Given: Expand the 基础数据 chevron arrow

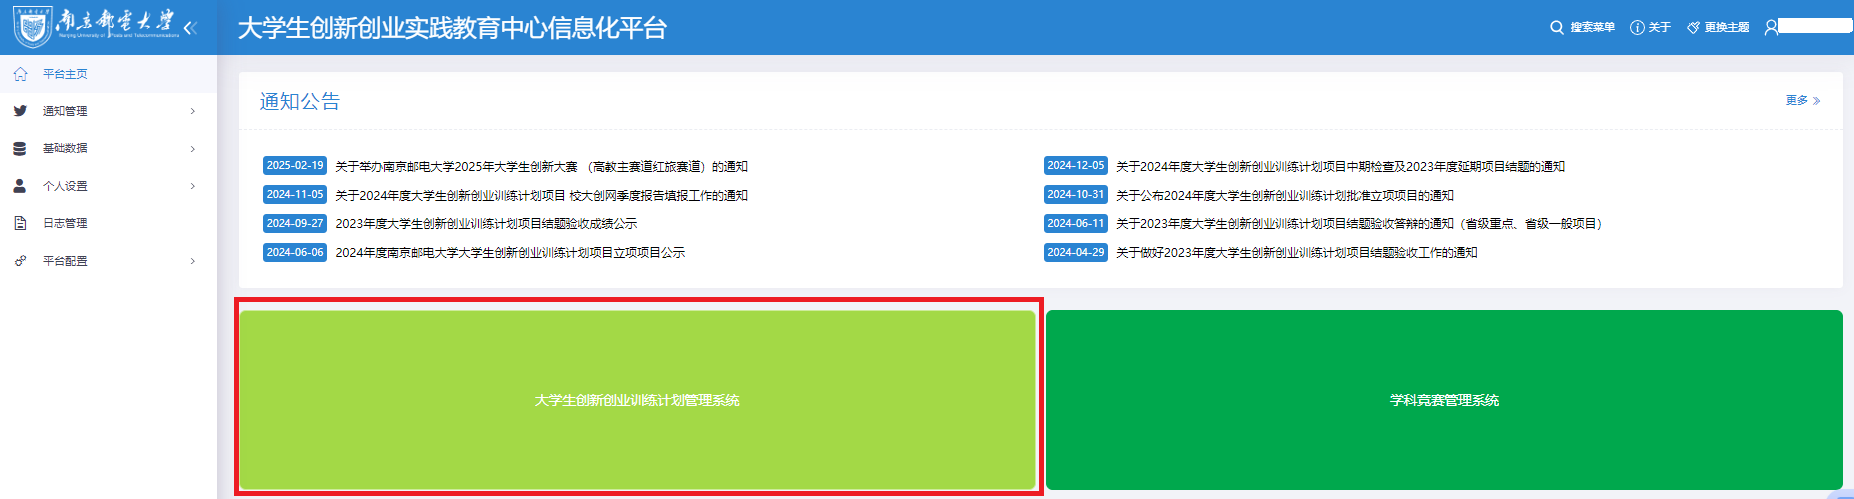Looking at the screenshot, I should point(193,149).
